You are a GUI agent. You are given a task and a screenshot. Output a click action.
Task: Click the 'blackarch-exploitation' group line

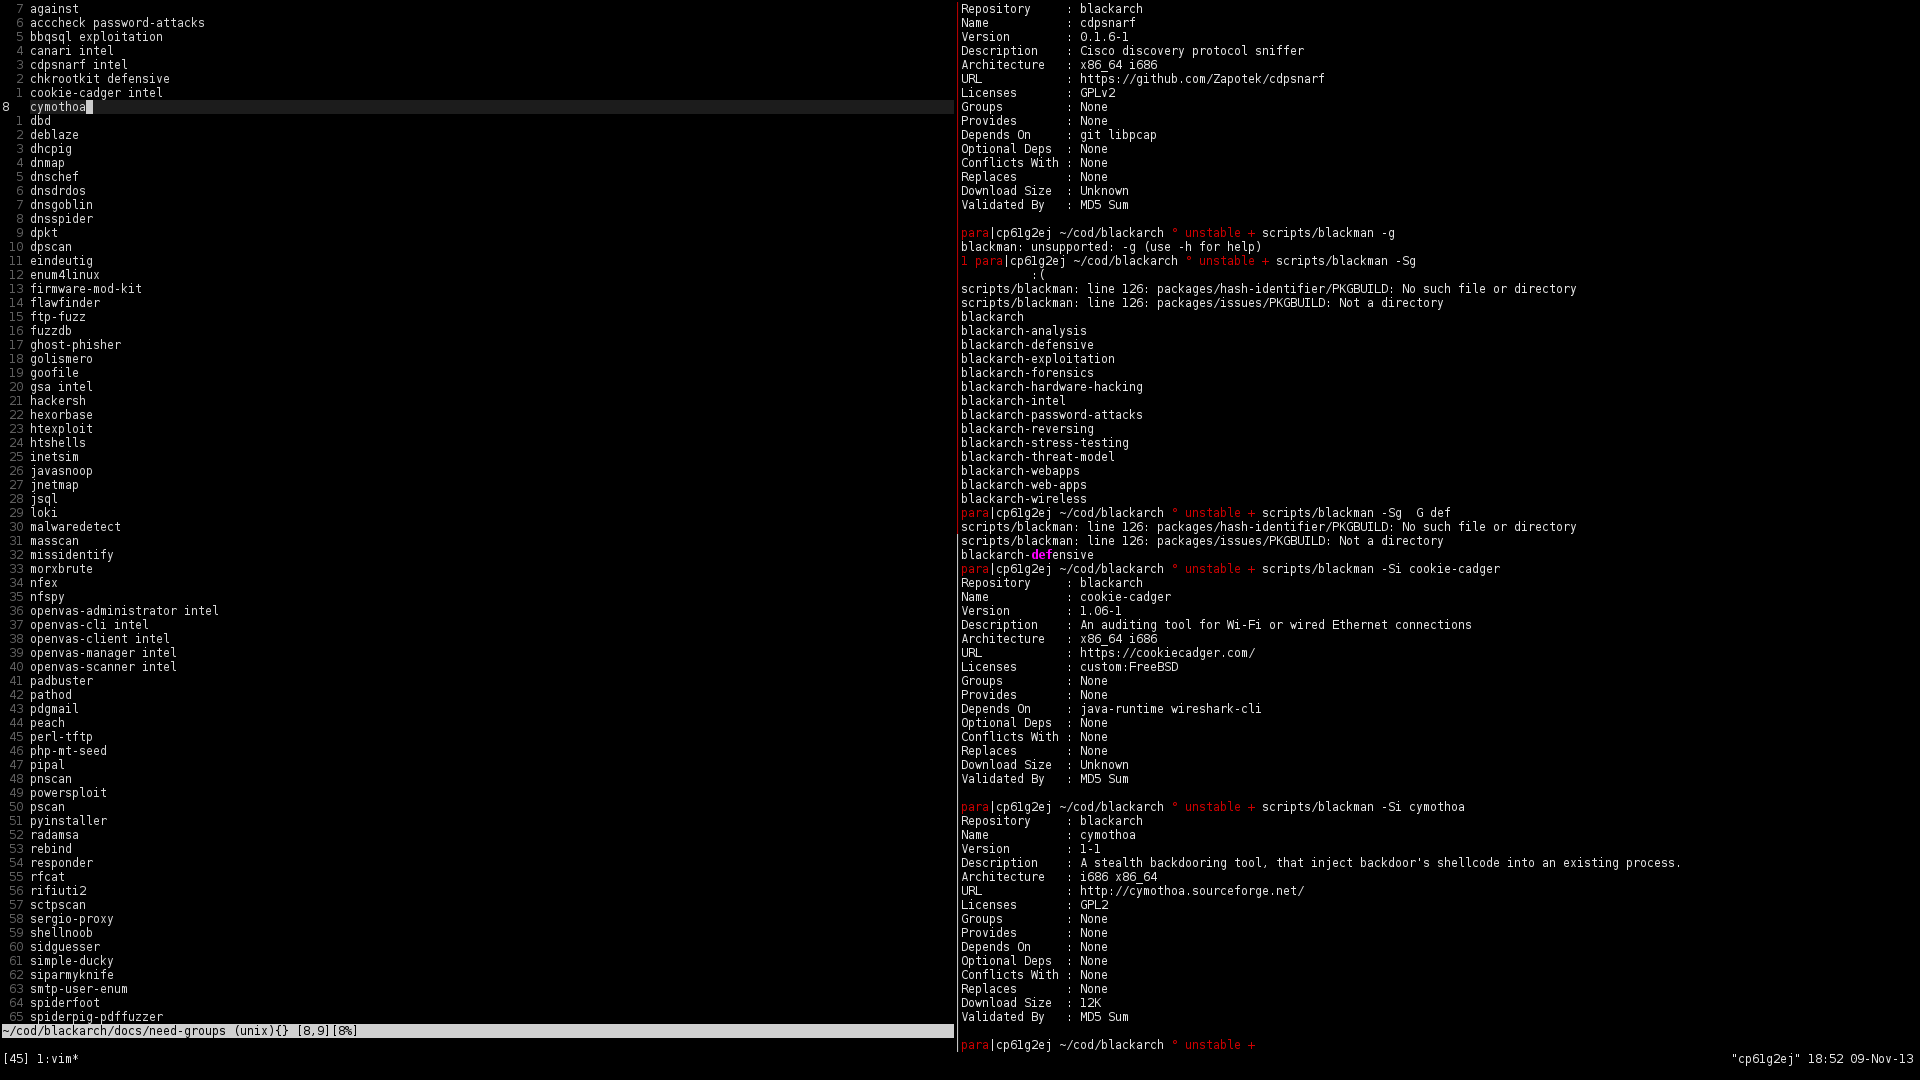point(1038,359)
